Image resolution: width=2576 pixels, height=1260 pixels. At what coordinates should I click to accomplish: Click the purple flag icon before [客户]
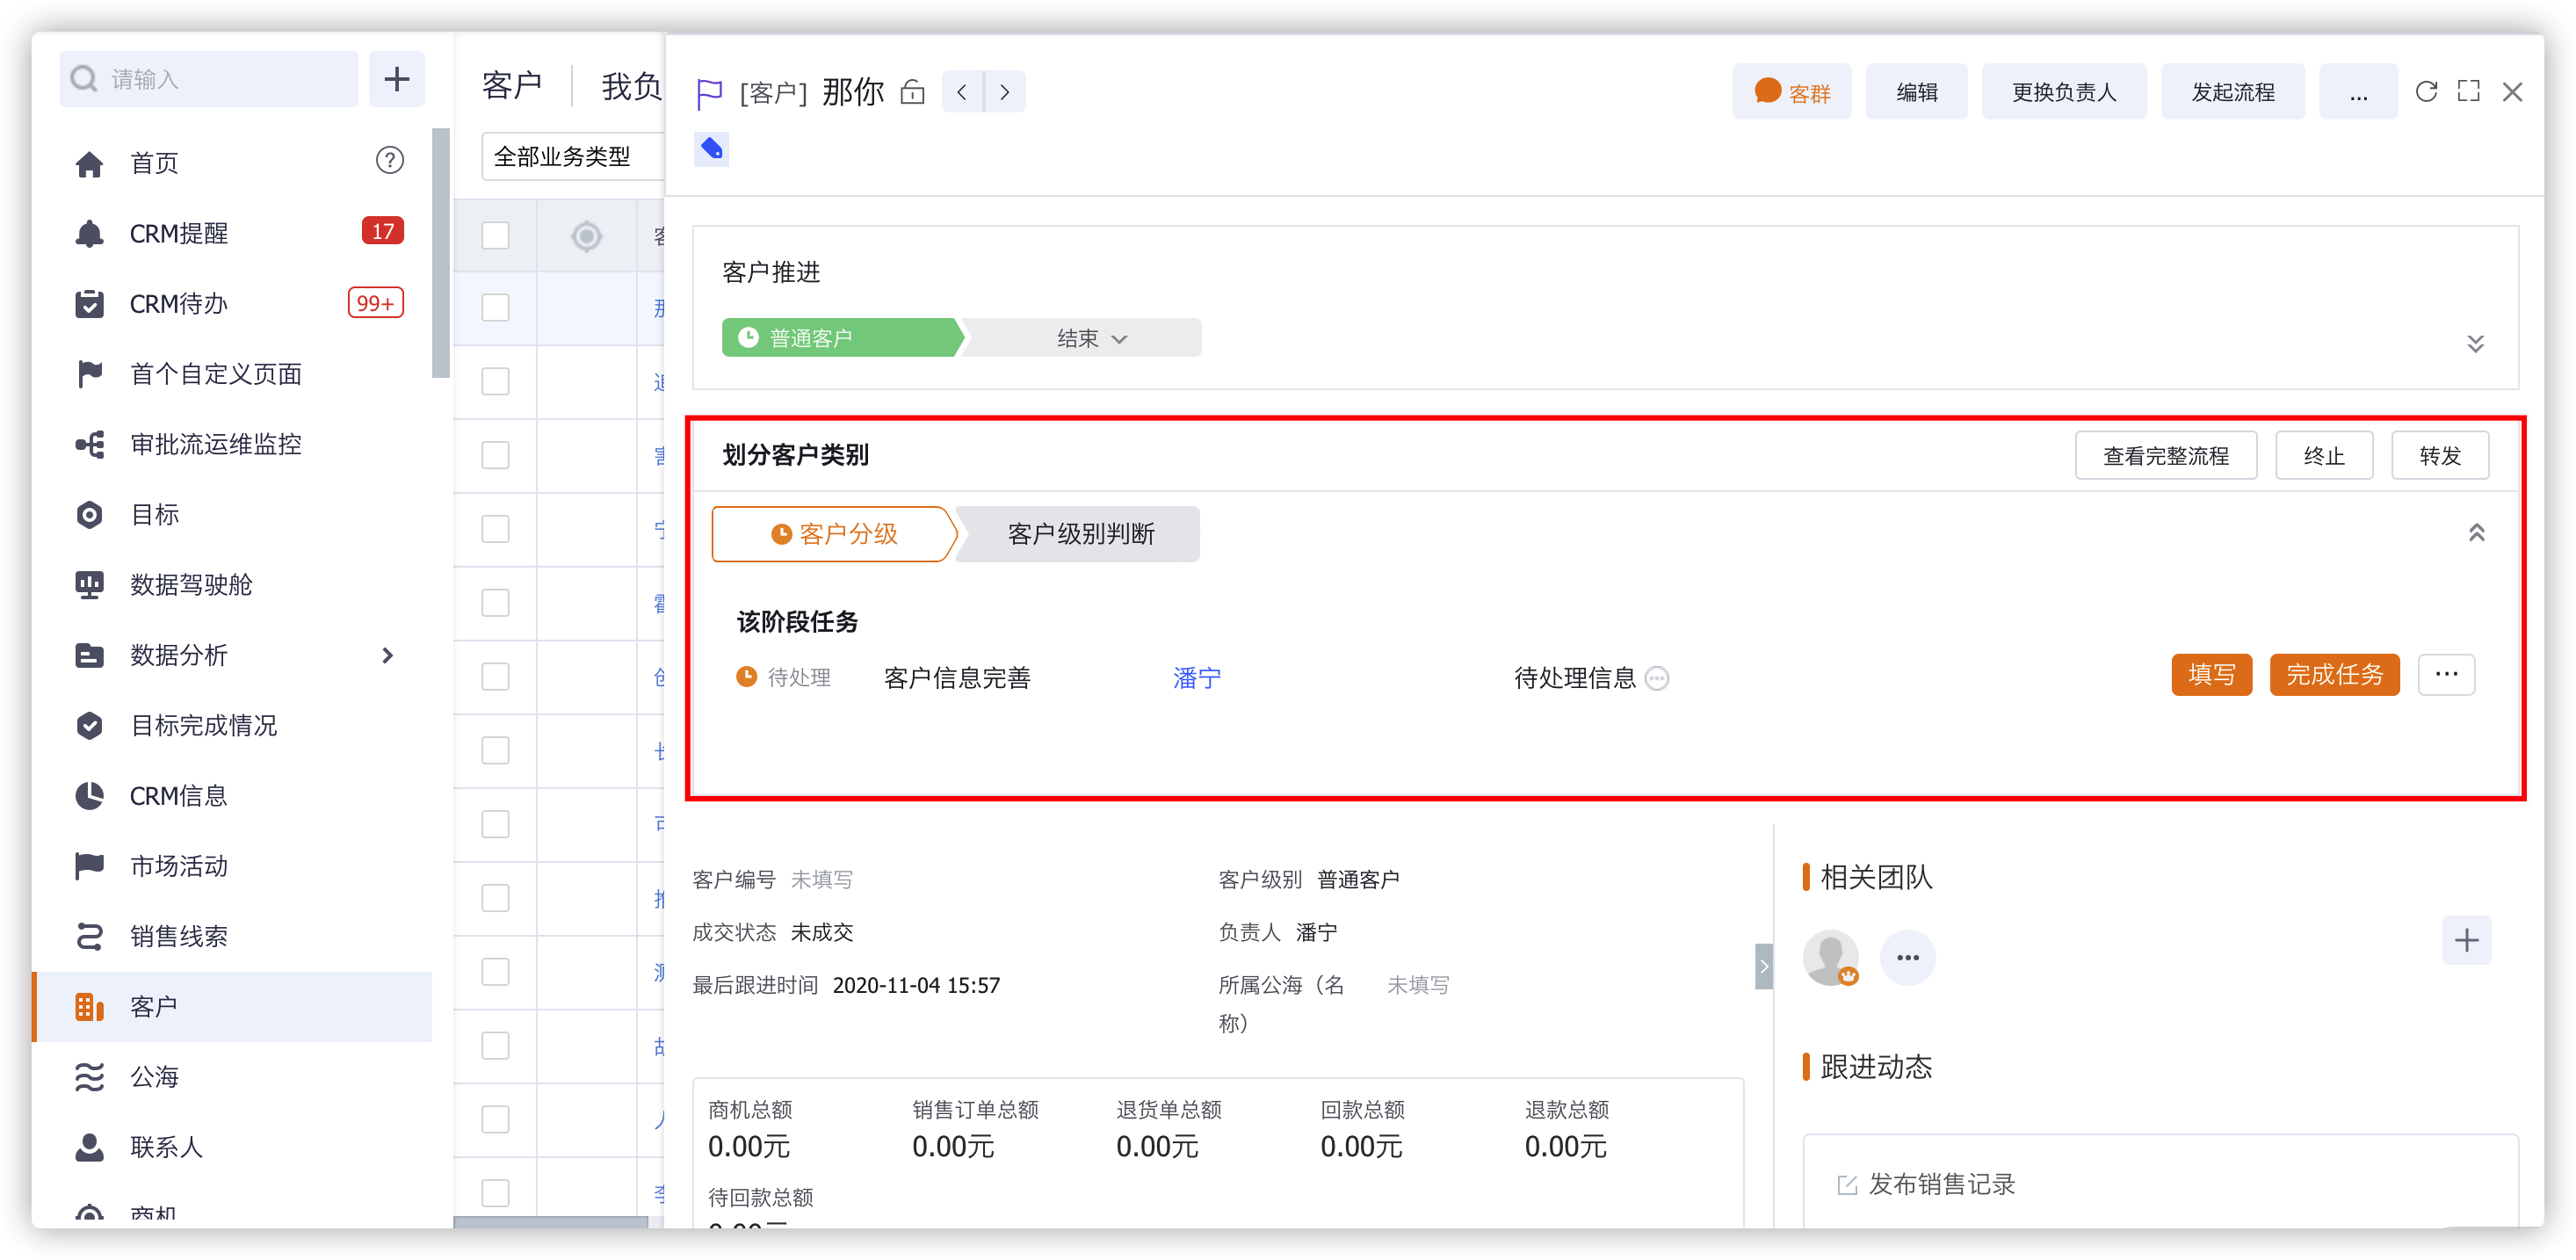[x=709, y=94]
